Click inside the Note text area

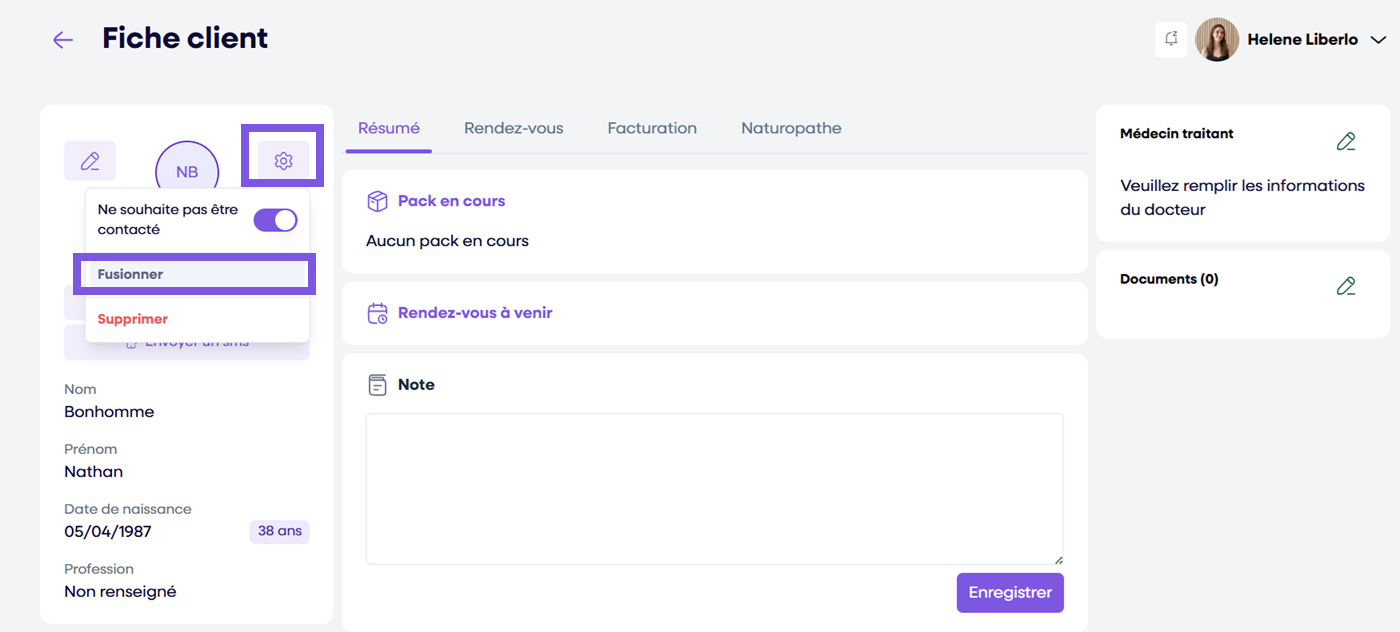[714, 489]
